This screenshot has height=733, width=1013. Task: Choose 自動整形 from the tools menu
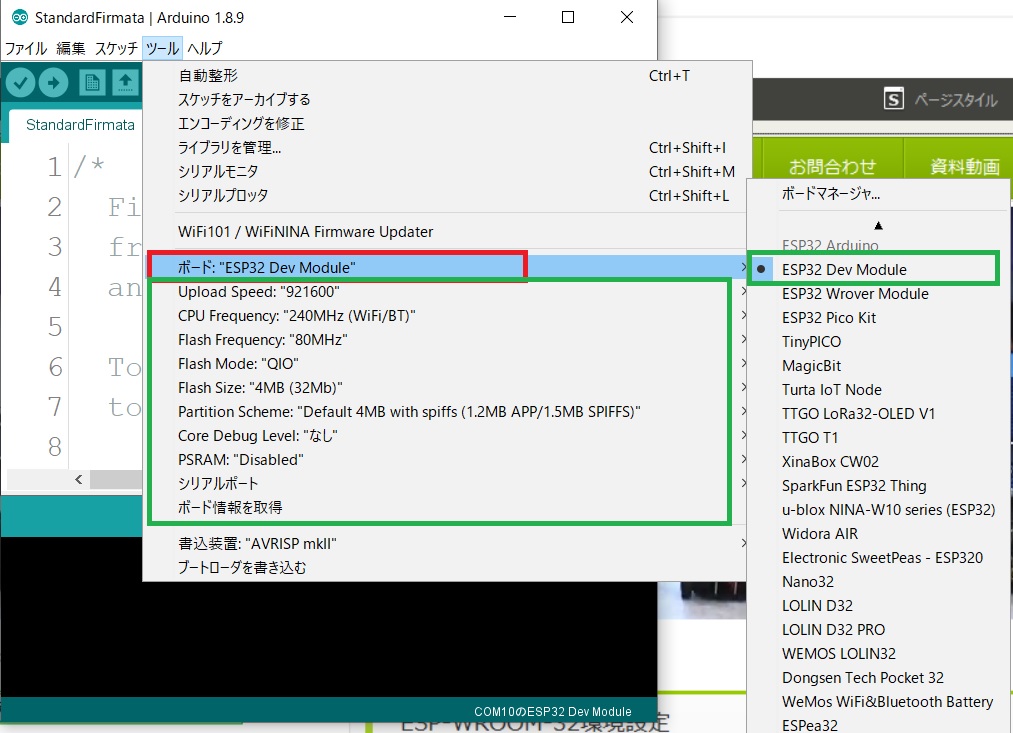[x=447, y=76]
